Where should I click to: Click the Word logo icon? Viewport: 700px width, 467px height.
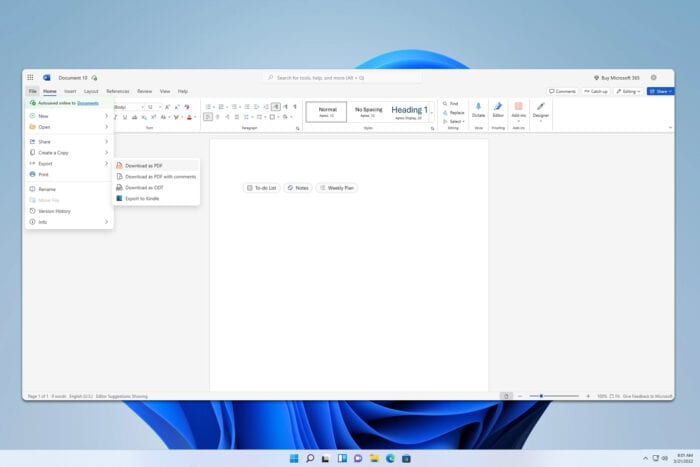click(x=46, y=78)
